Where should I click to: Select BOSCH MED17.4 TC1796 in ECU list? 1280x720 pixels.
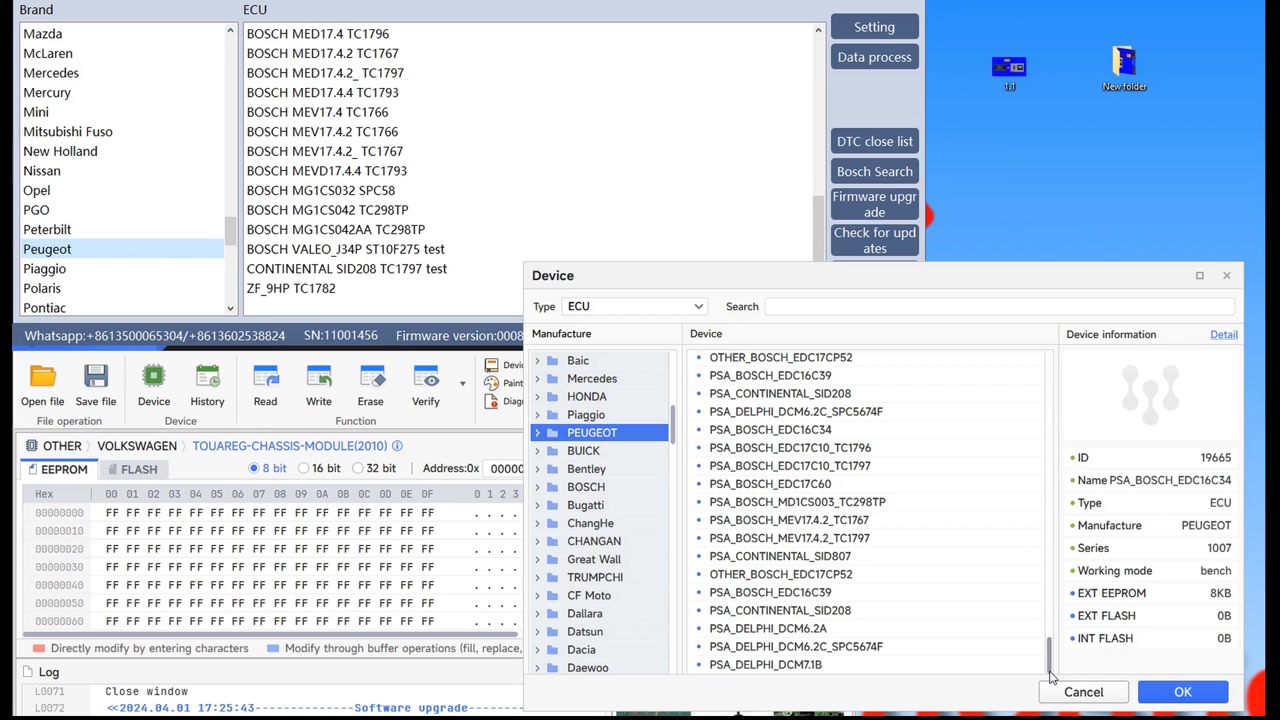(x=318, y=34)
